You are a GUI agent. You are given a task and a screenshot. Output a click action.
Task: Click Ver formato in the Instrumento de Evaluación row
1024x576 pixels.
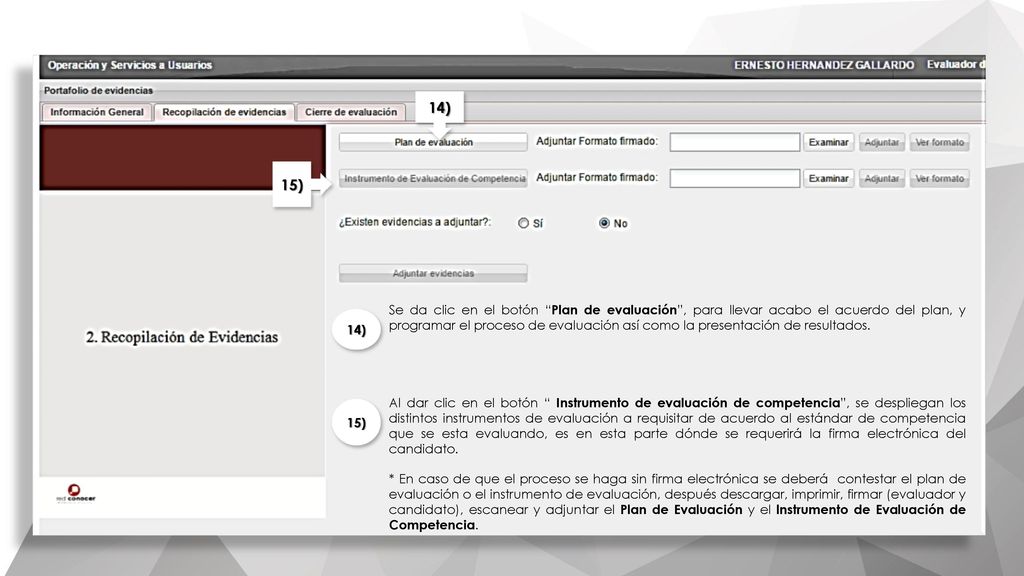[939, 178]
